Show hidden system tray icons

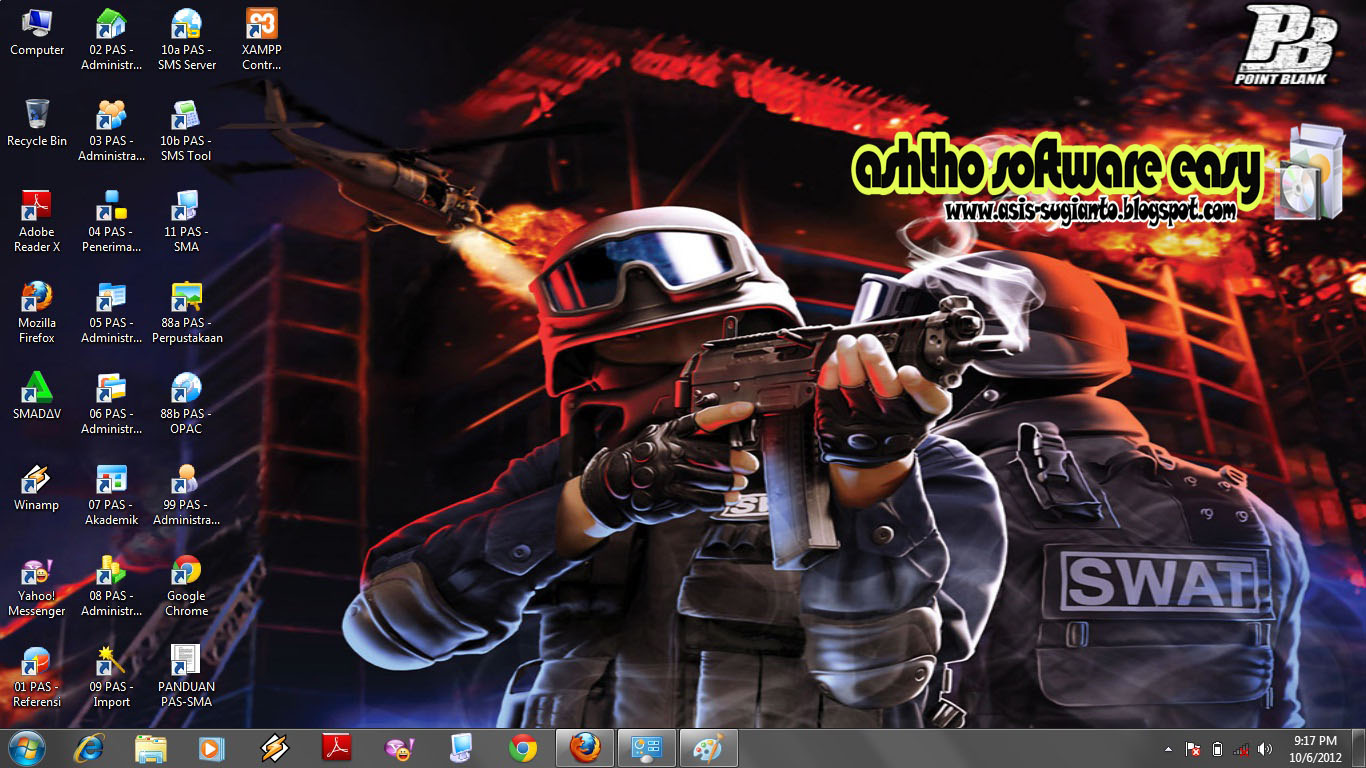[1168, 749]
